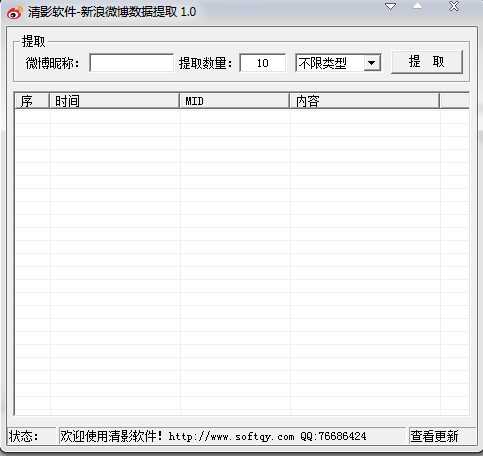This screenshot has width=483, height=456.
Task: Click the 提取数量 quantity field showing 10
Action: tap(263, 63)
